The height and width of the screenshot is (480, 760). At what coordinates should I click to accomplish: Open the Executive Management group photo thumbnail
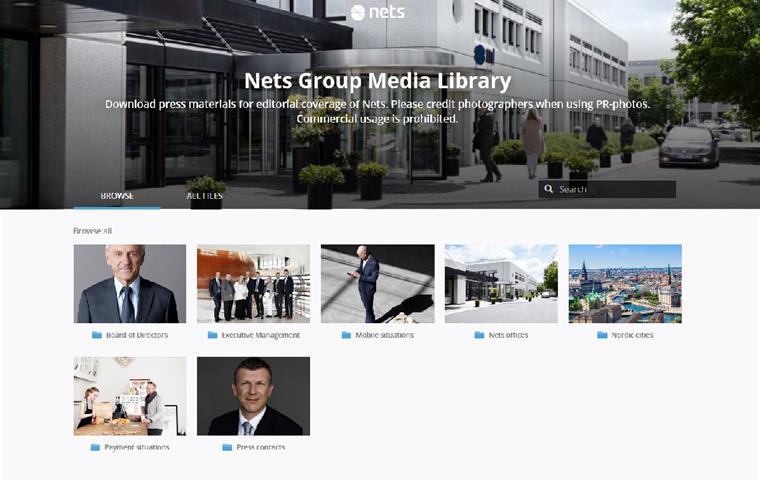tap(253, 284)
